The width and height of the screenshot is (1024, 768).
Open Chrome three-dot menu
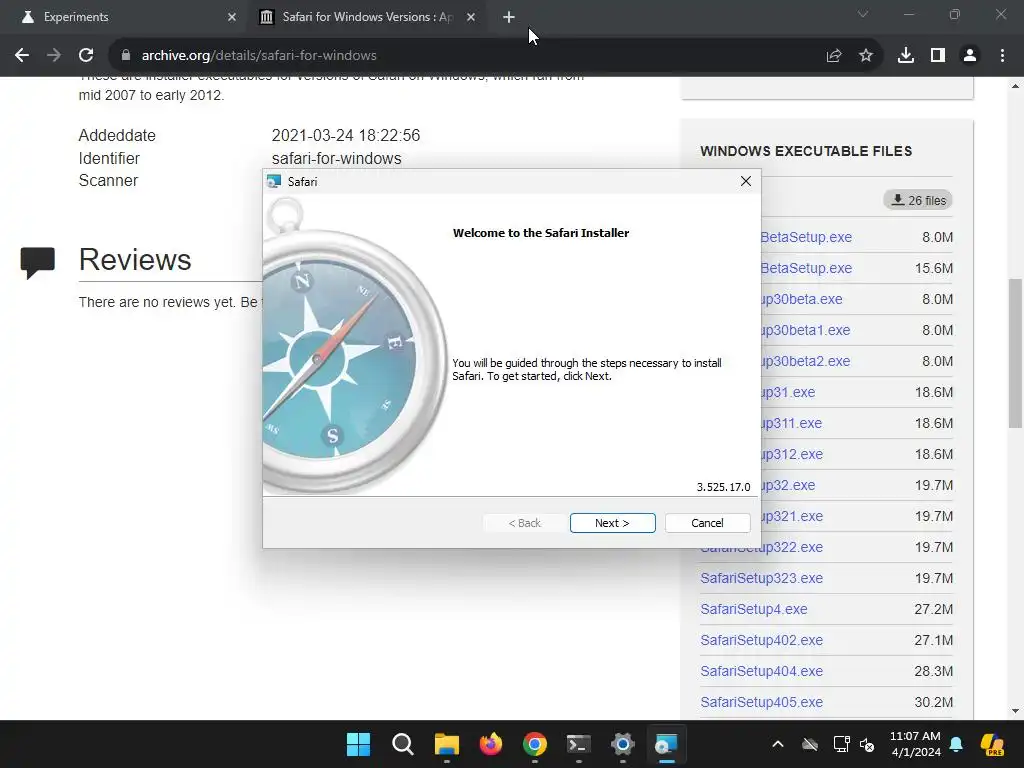(1002, 56)
